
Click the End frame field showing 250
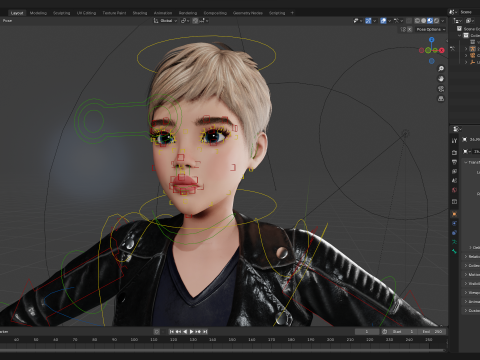pyautogui.click(x=432, y=332)
